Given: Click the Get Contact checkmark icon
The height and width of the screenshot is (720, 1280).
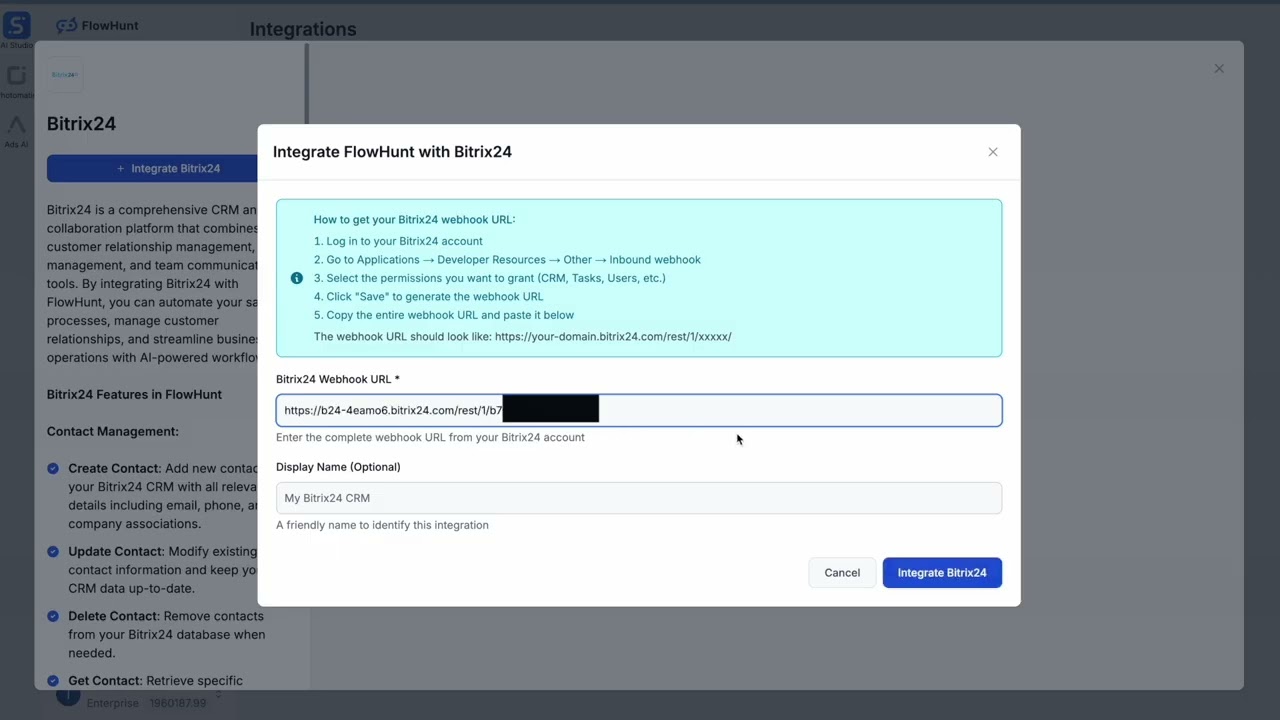Looking at the screenshot, I should 54,681.
